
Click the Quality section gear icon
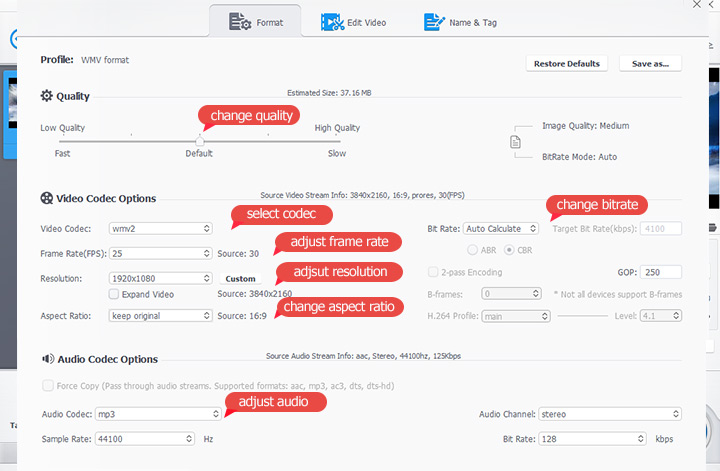coord(46,96)
